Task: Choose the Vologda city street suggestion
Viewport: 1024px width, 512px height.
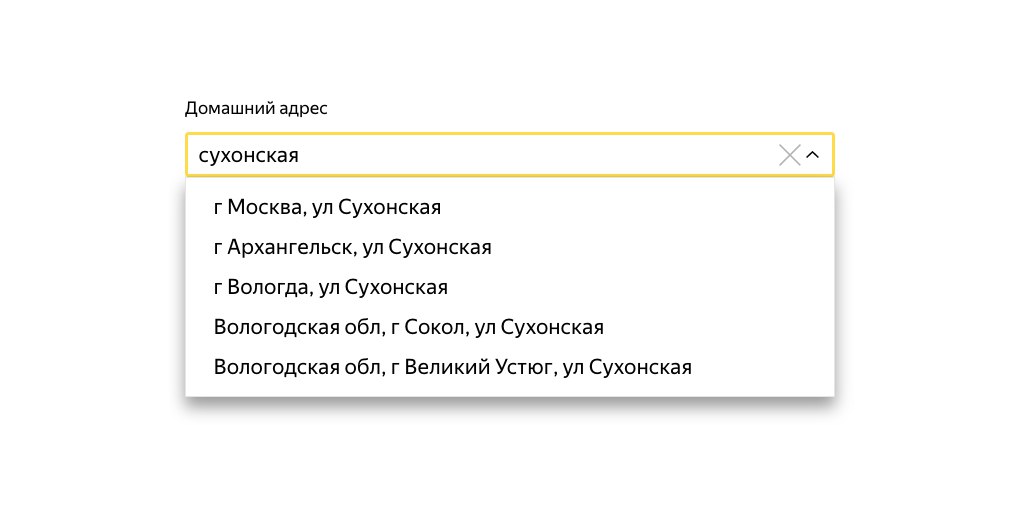Action: (x=330, y=287)
